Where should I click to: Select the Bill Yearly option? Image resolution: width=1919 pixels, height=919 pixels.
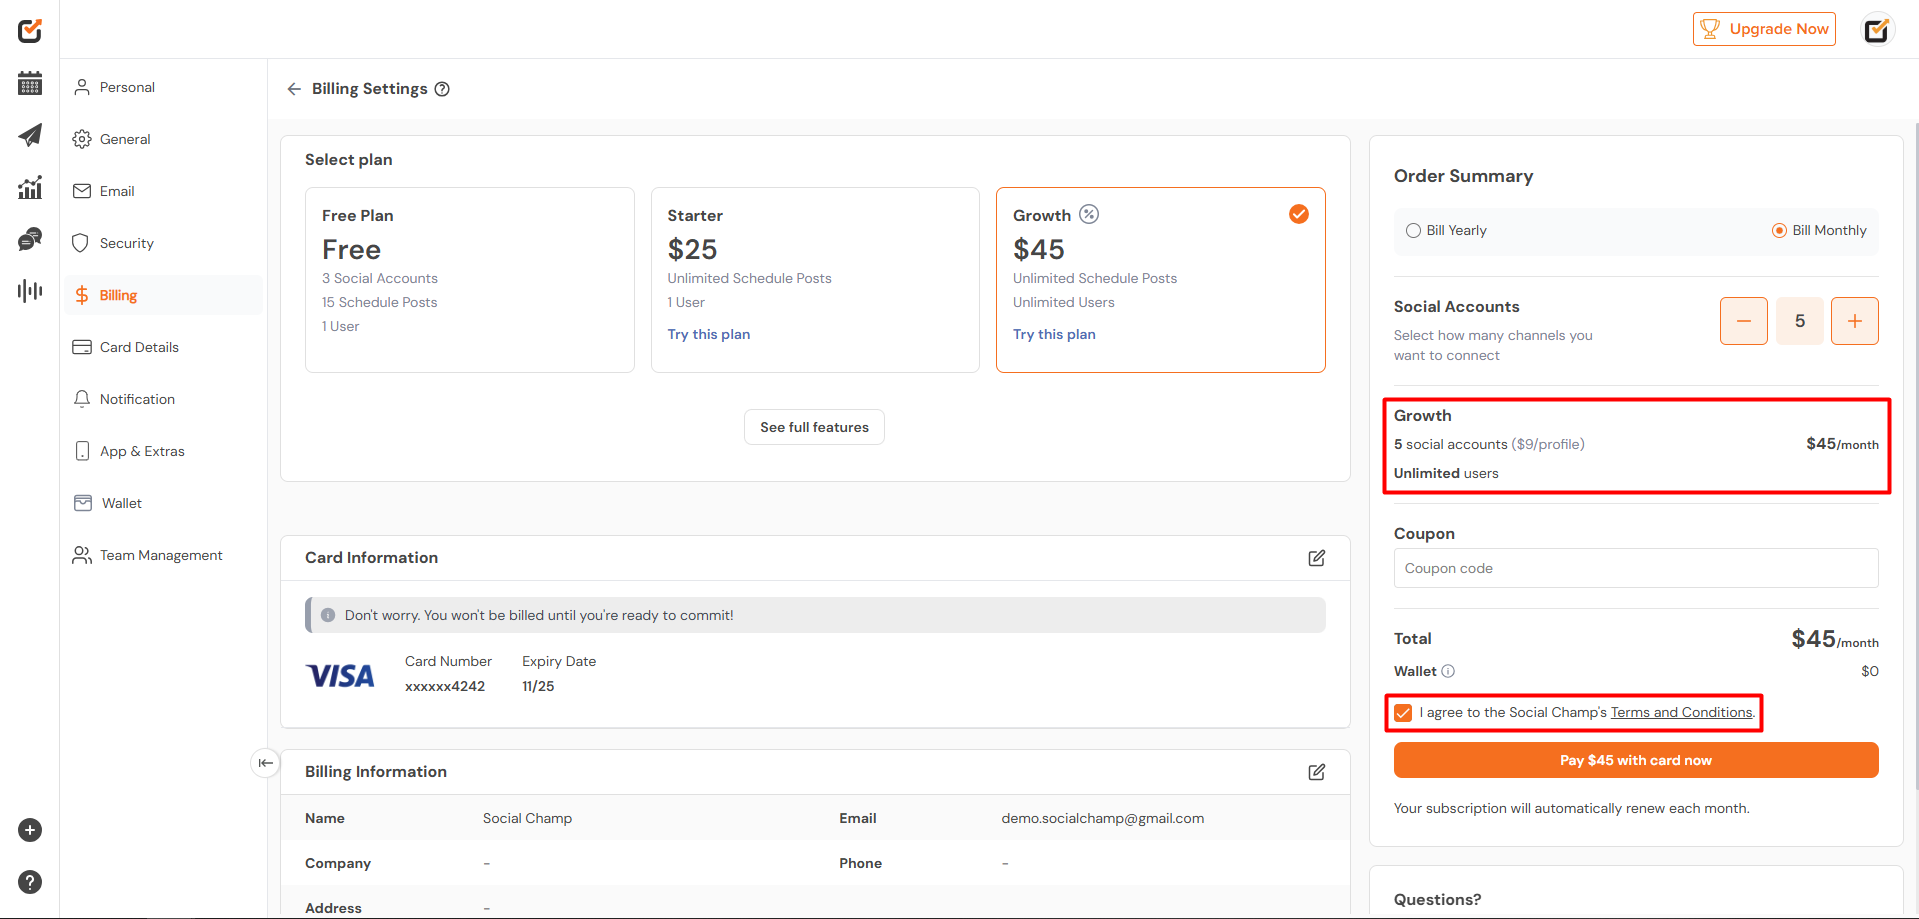click(x=1446, y=230)
